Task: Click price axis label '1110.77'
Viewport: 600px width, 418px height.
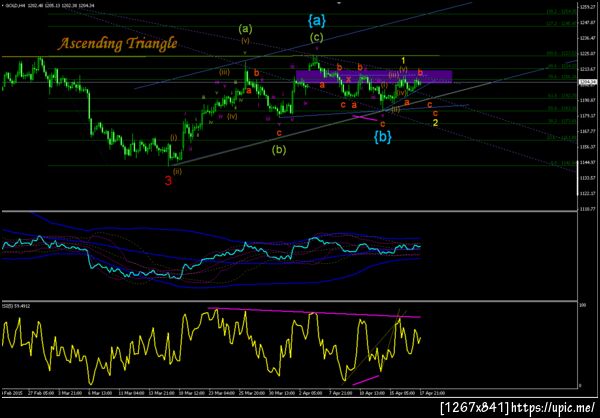Action: coord(587,209)
